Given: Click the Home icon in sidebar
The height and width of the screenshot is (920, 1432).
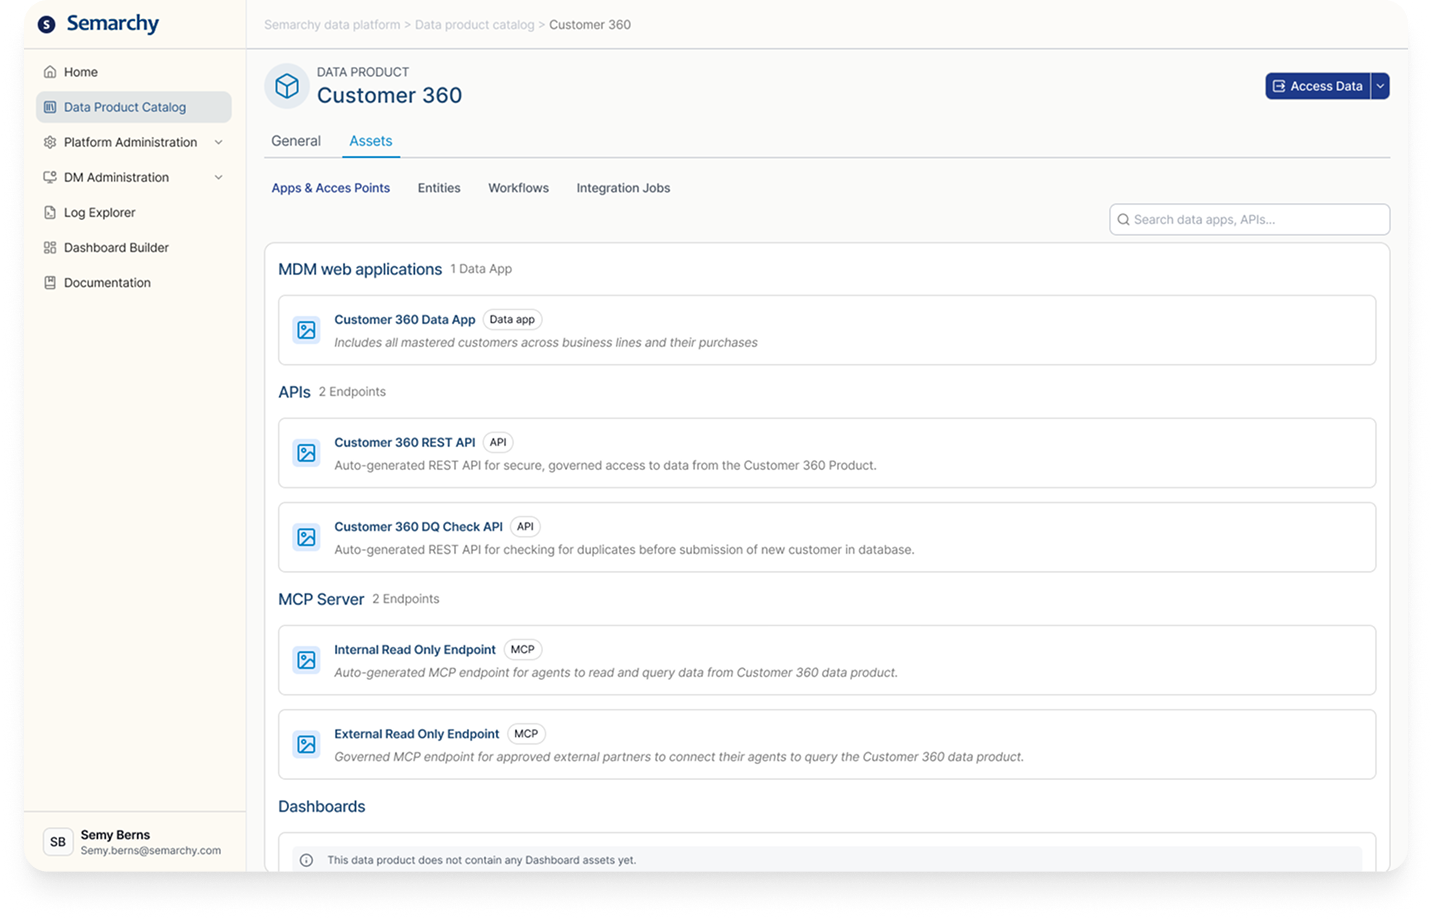Looking at the screenshot, I should point(50,72).
